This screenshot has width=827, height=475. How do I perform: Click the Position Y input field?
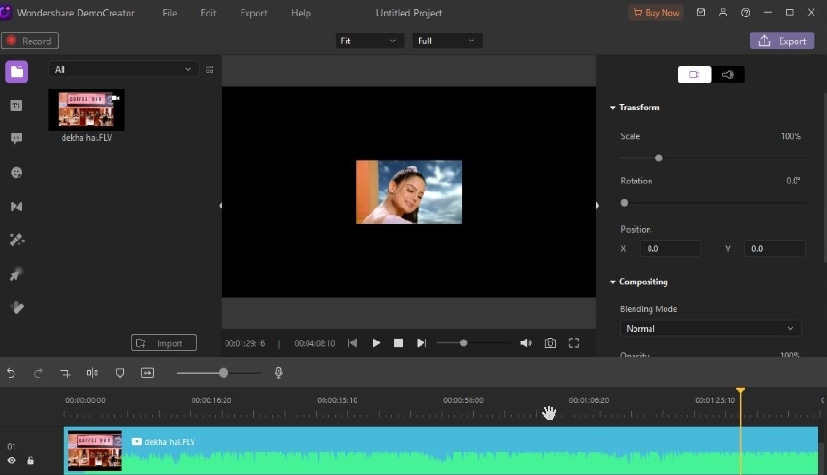[774, 249]
